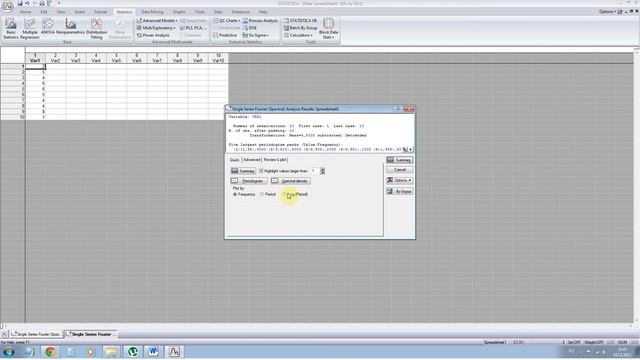Select the Quick tab in the dialog
Screen dimensions: 640x360
coord(234,160)
